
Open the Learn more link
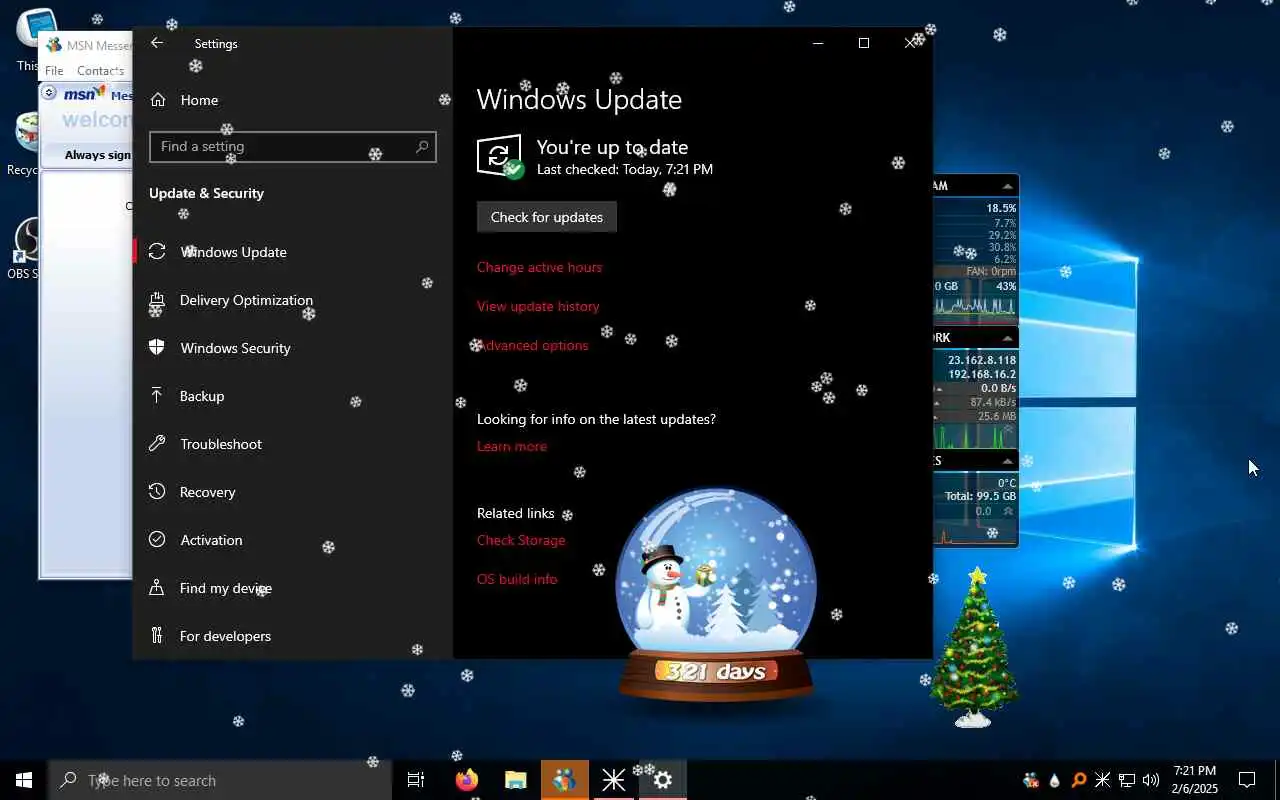pos(512,446)
